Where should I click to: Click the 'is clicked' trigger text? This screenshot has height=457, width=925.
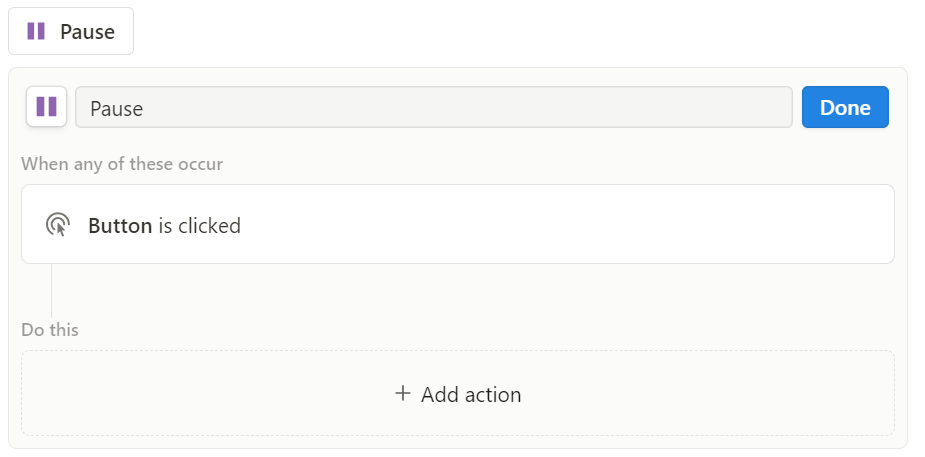click(199, 226)
